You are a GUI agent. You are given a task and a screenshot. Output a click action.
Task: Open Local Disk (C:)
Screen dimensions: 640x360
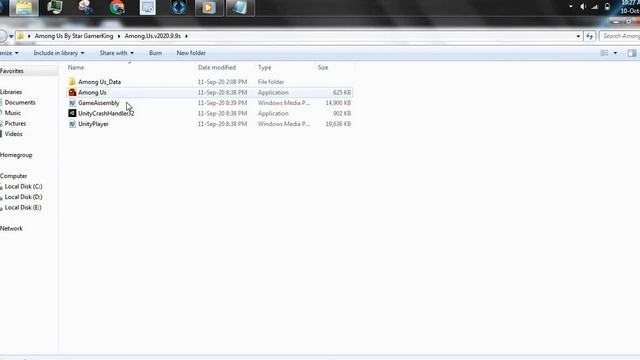click(x=23, y=187)
